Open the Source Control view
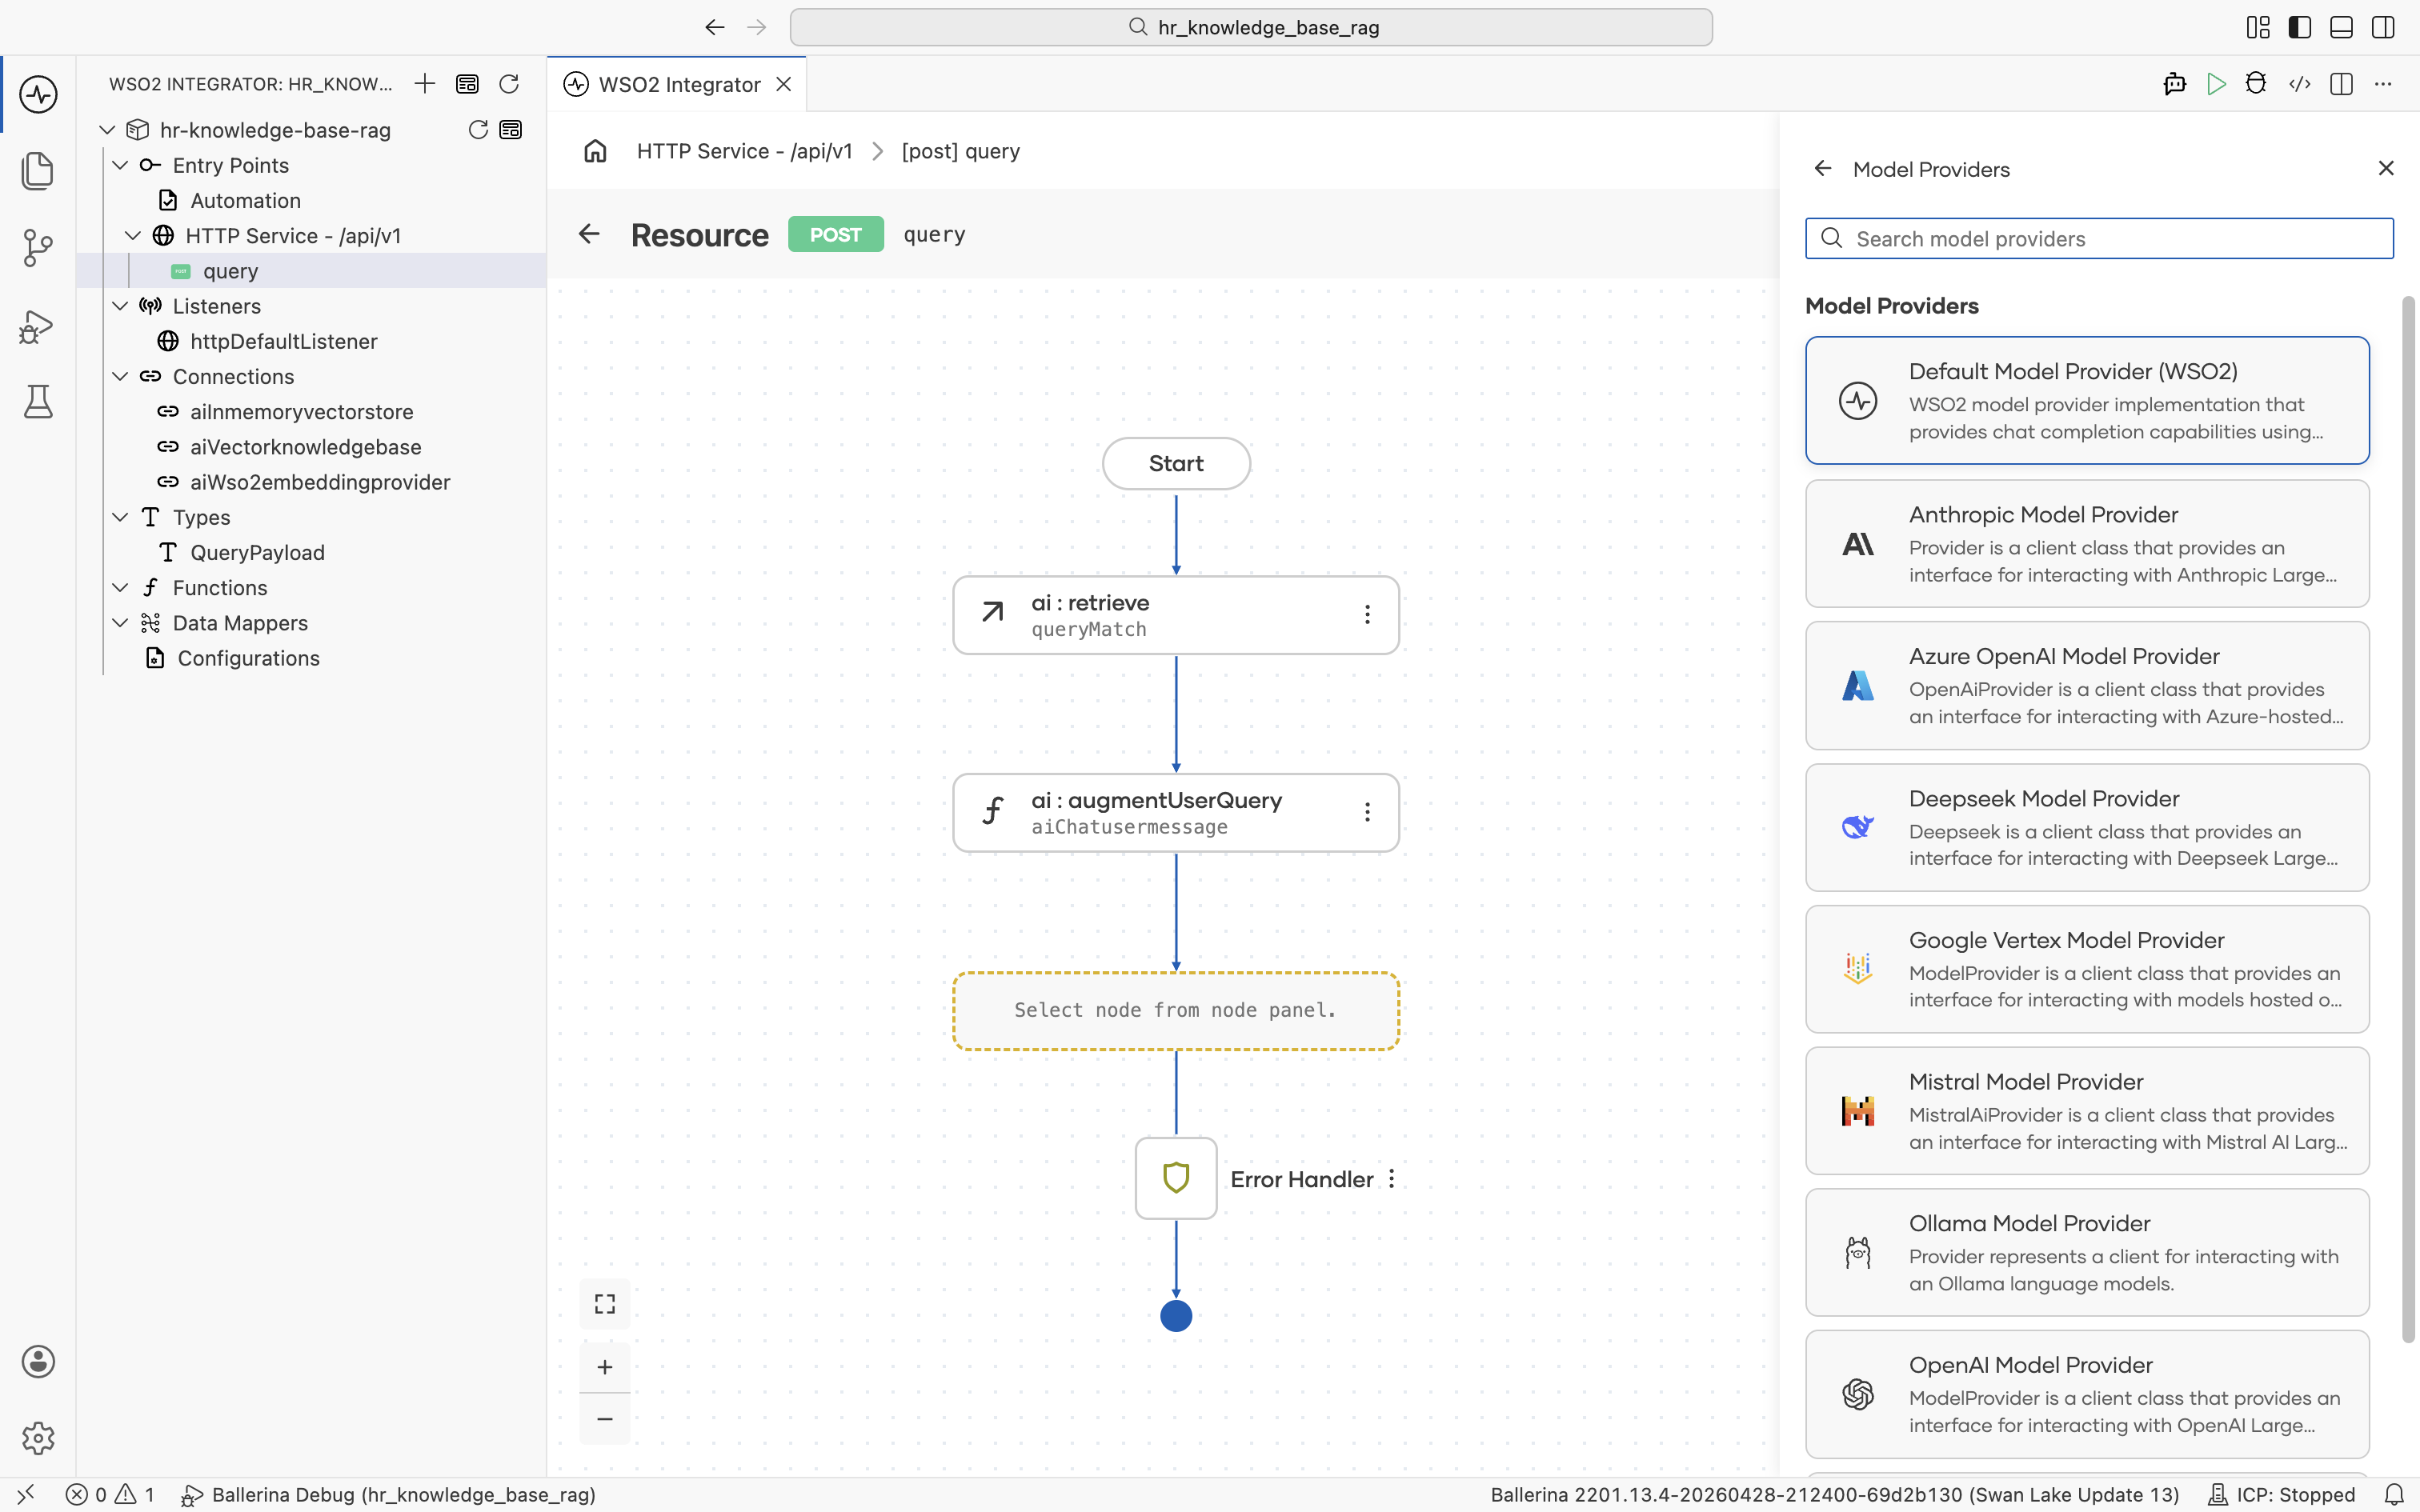Viewport: 2420px width, 1512px height. click(x=38, y=247)
